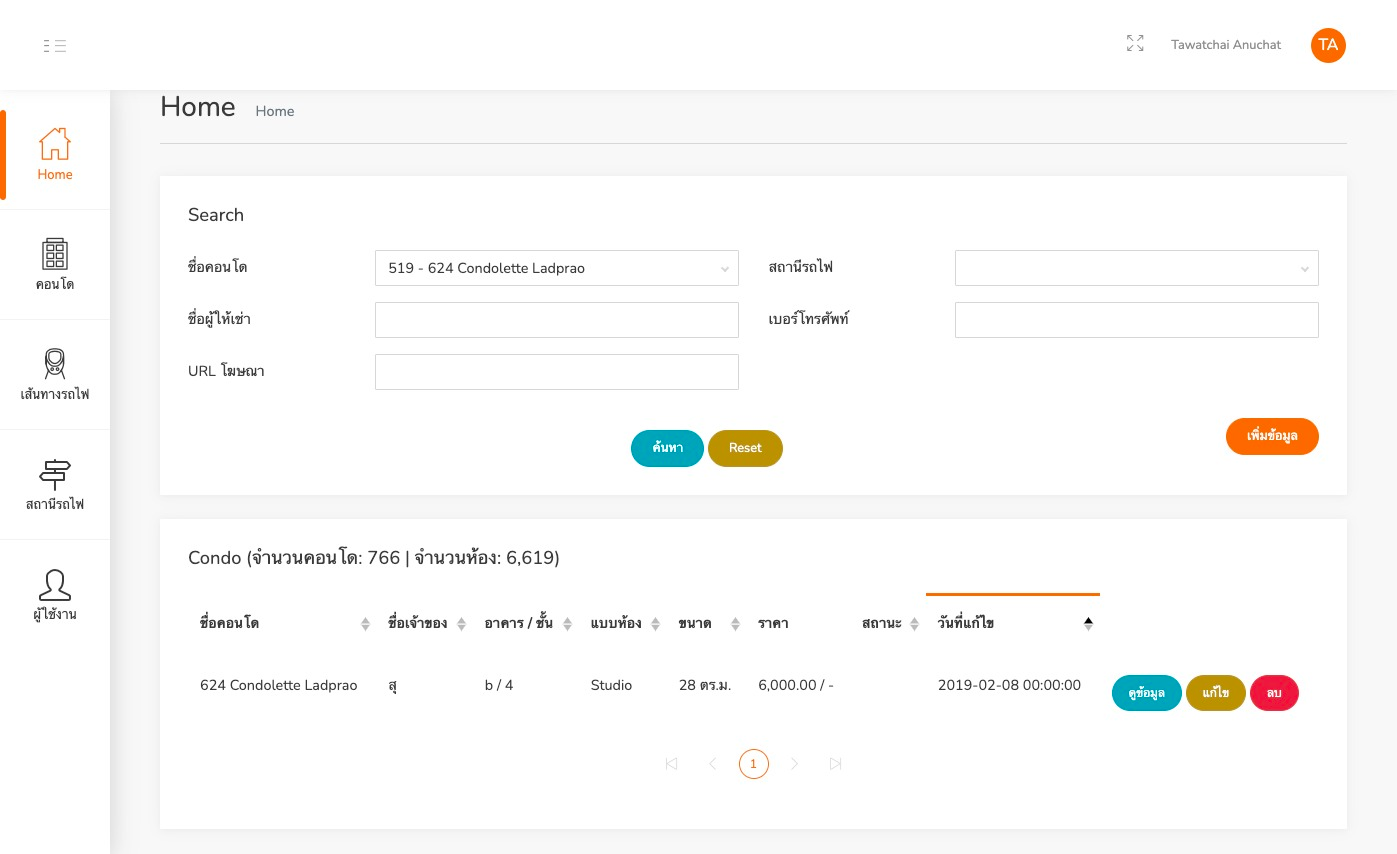Image resolution: width=1397 pixels, height=854 pixels.
Task: Select page 1 in pagination
Action: pos(754,764)
